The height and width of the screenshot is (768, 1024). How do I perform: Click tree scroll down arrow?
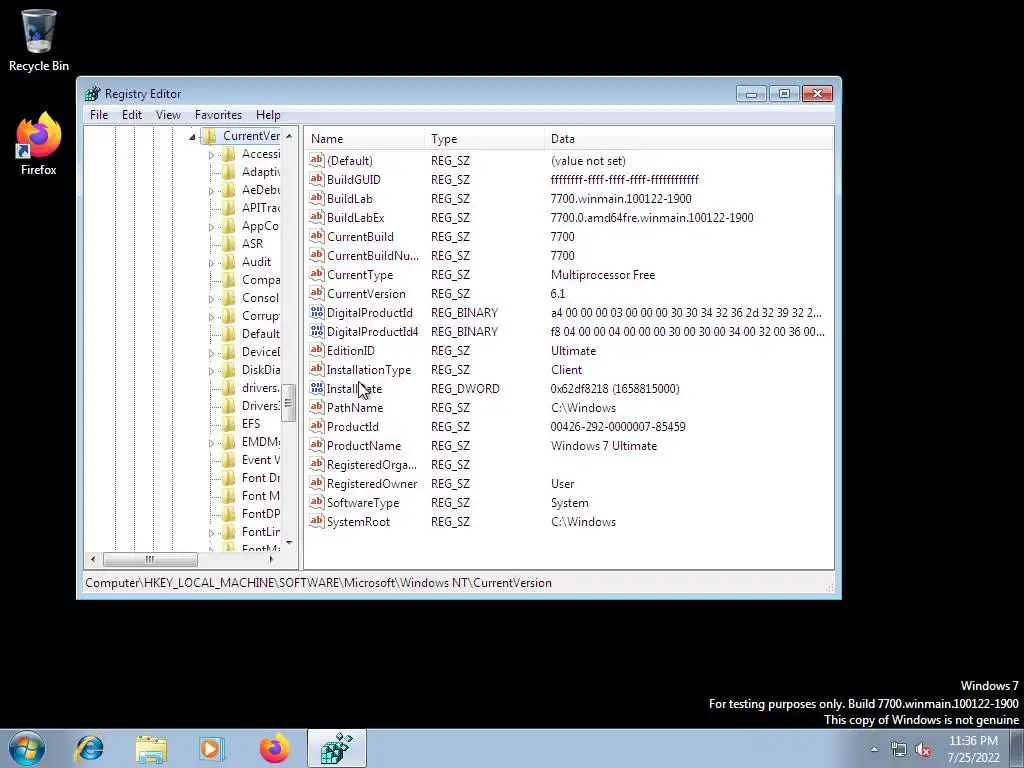(289, 543)
